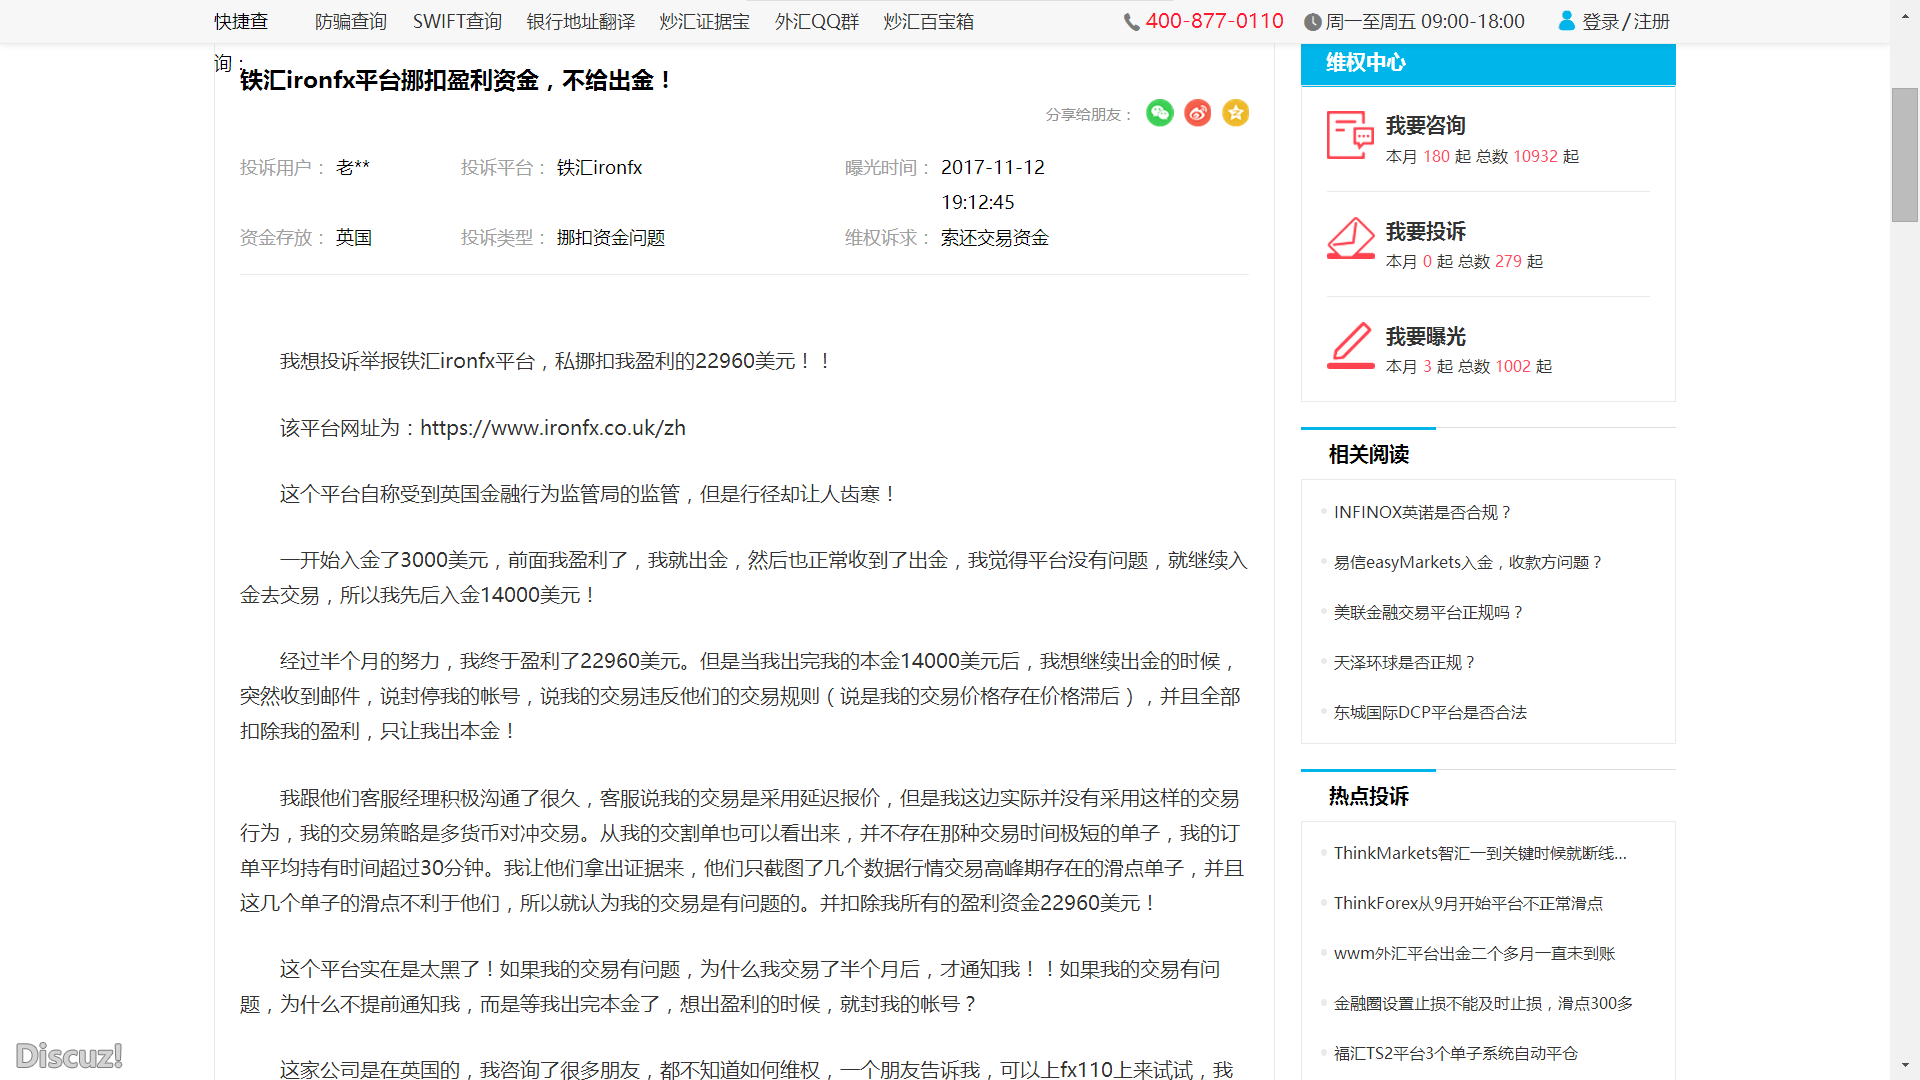
Task: Click the URL https://www.ironfx.co.uk/zh text
Action: coord(553,428)
